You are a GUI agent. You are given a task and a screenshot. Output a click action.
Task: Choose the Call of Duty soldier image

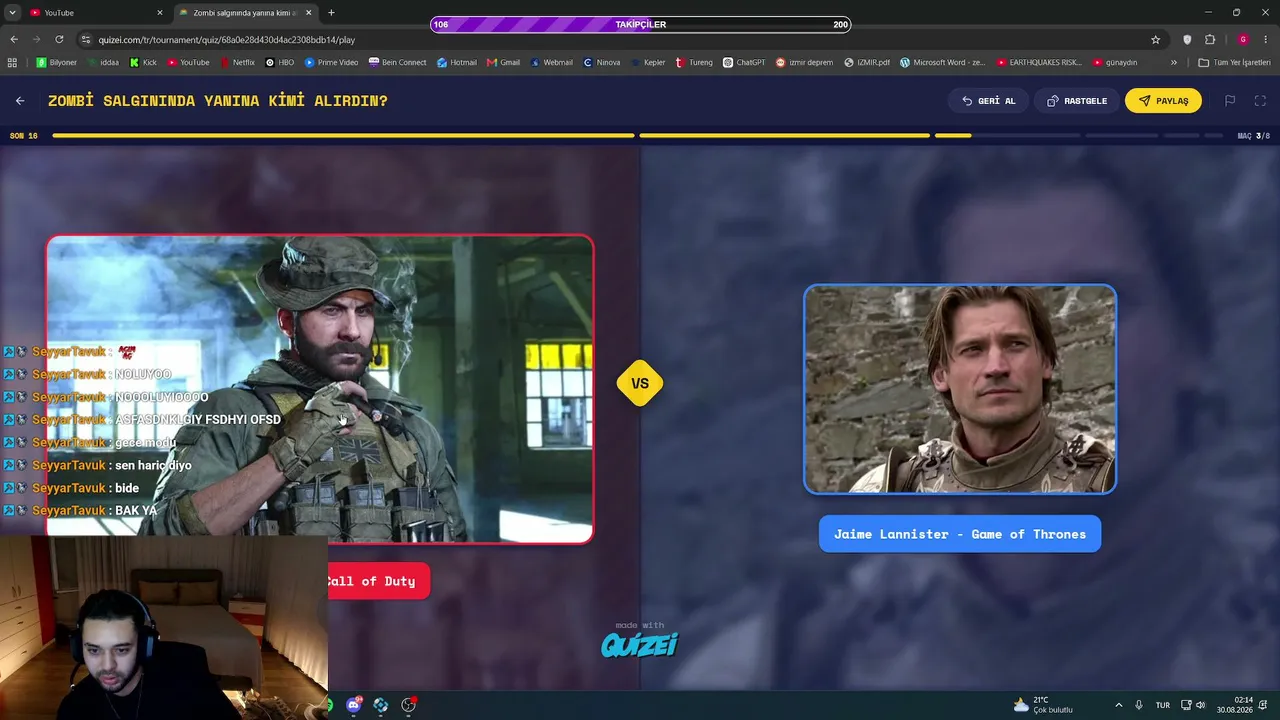(320, 389)
